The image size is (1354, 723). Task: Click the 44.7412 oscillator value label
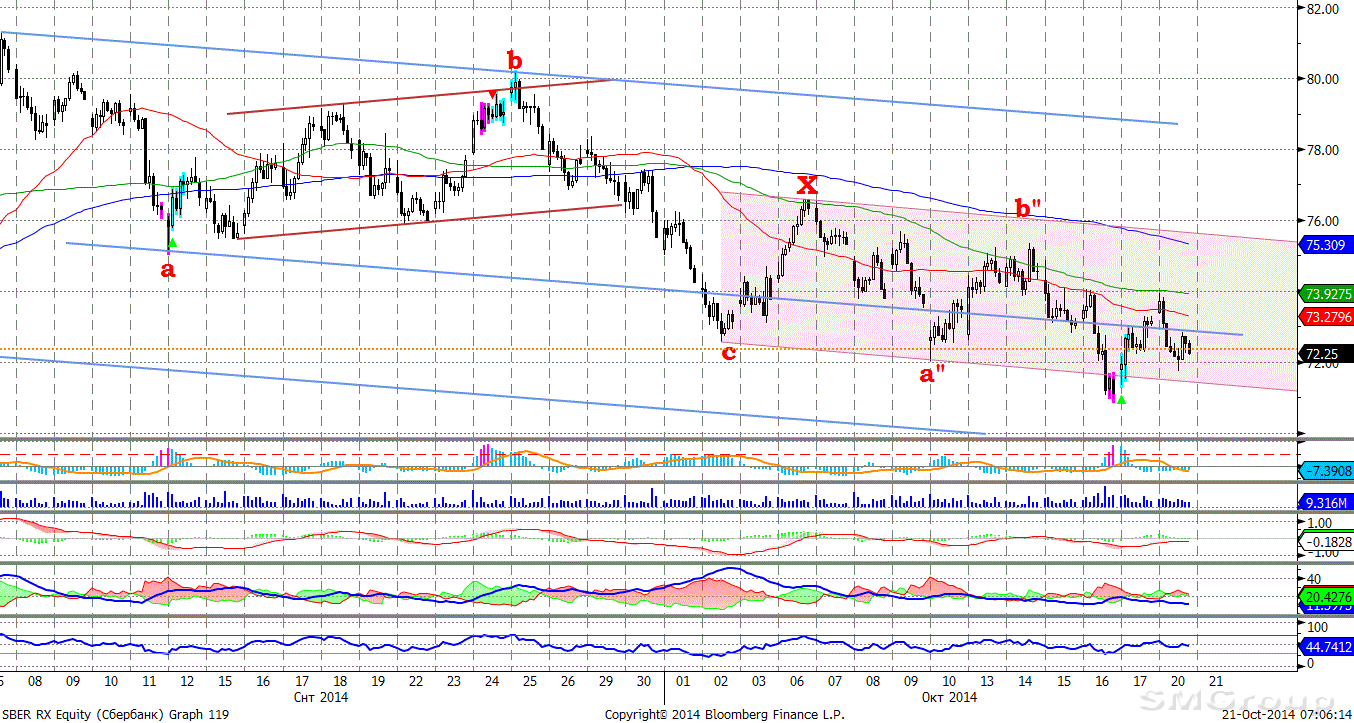[1325, 647]
